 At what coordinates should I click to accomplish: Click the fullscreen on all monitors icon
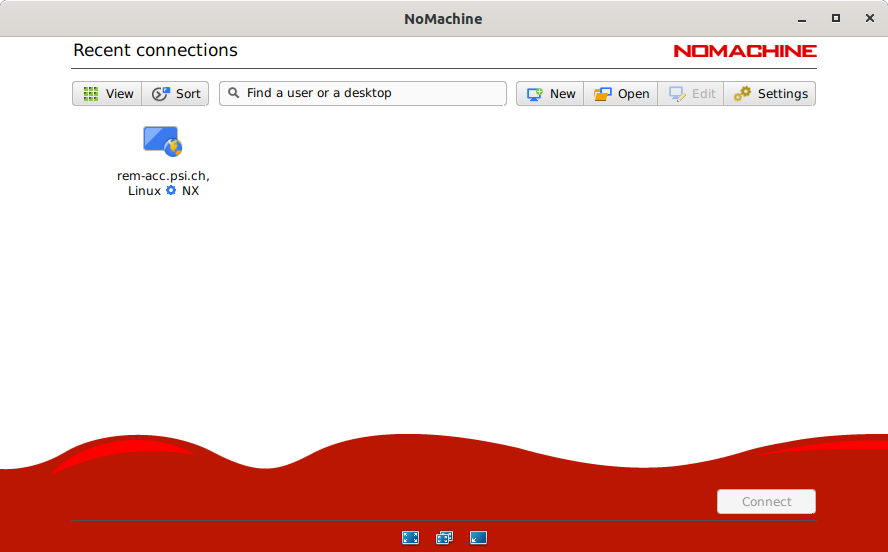coord(445,537)
